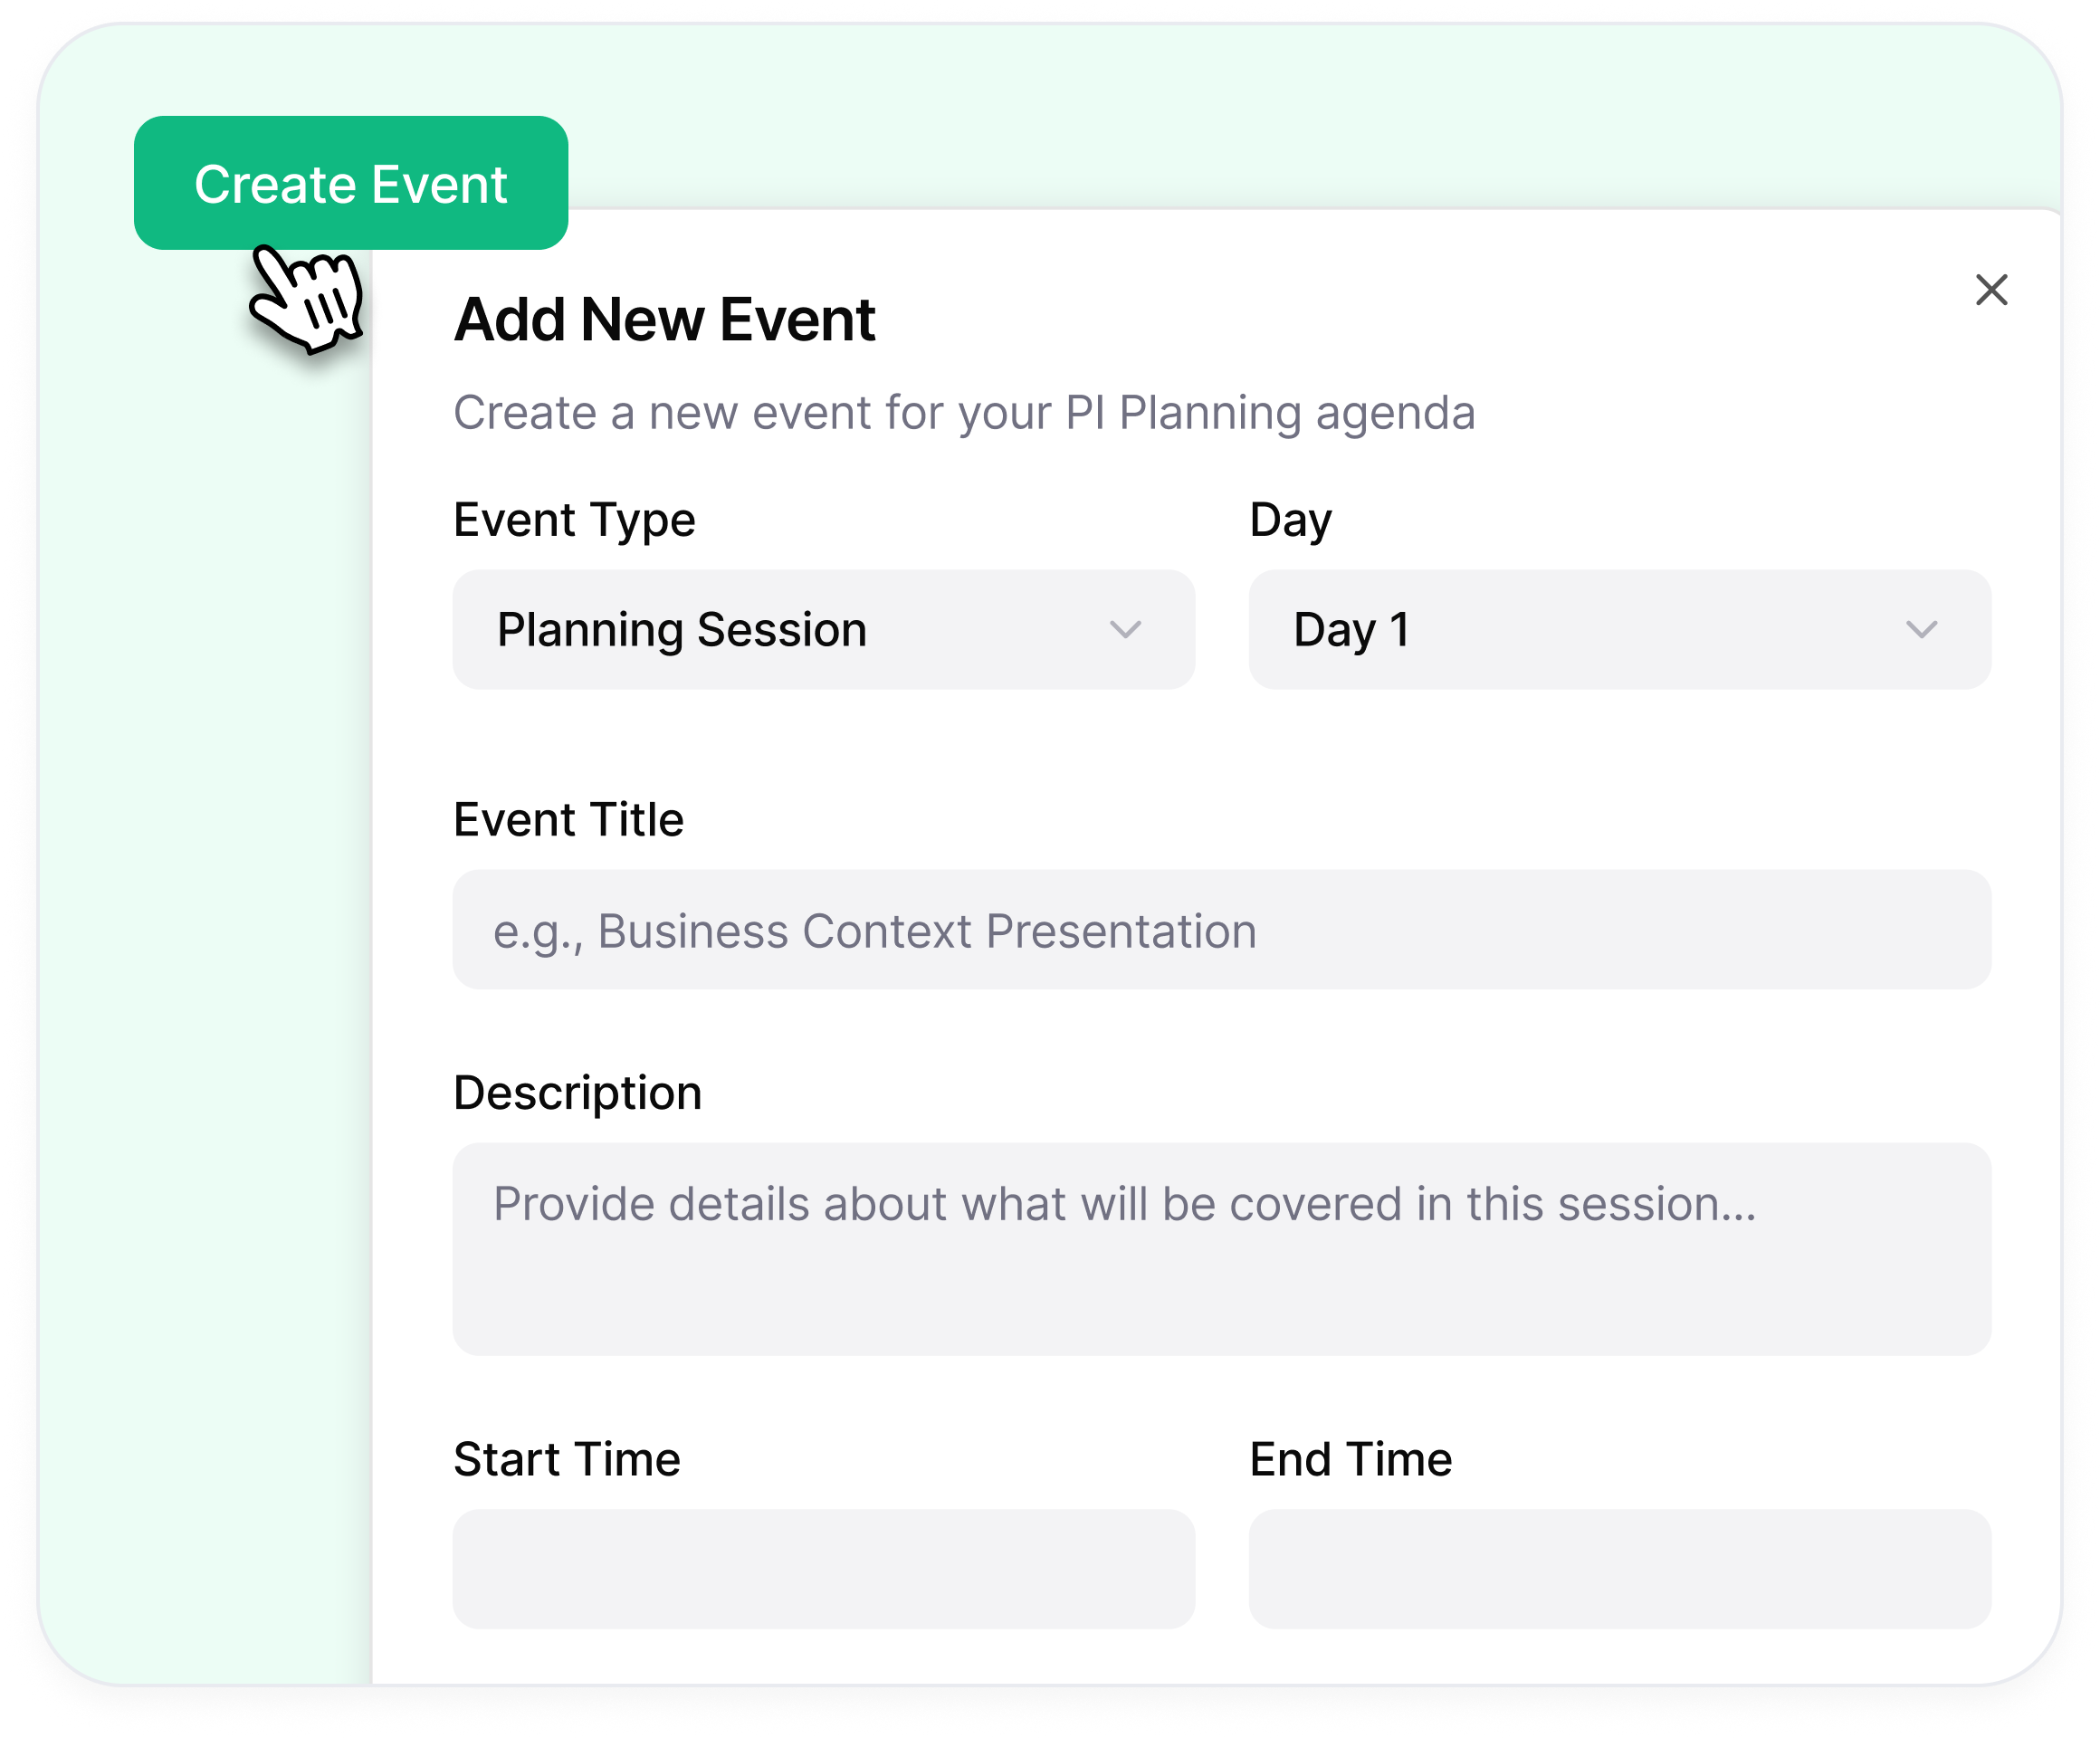
Task: Click the hand pointer cursor icon
Action: [308, 298]
